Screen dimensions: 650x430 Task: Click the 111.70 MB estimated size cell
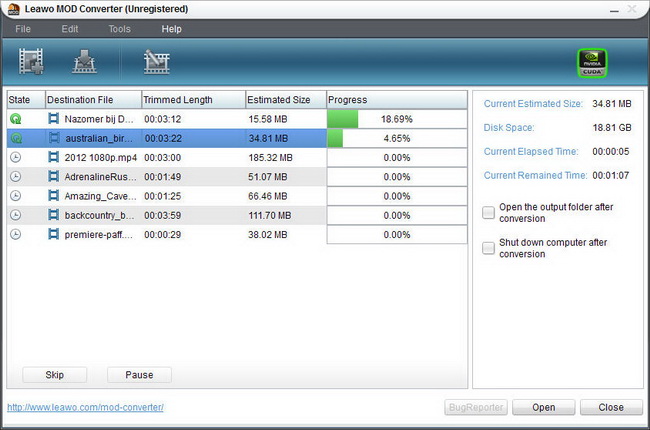pos(269,215)
